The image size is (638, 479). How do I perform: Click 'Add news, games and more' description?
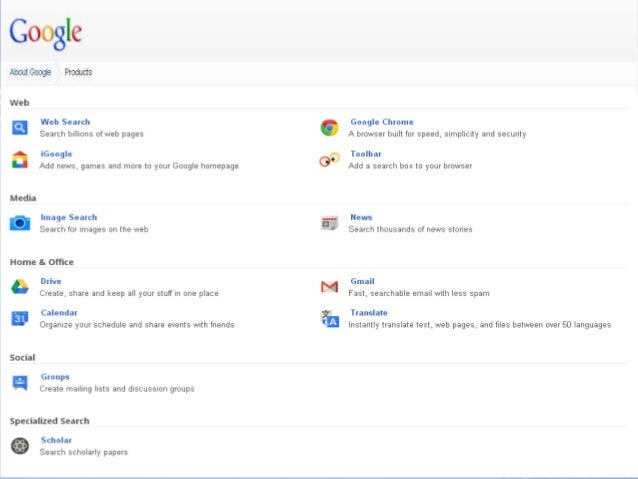[x=139, y=166]
